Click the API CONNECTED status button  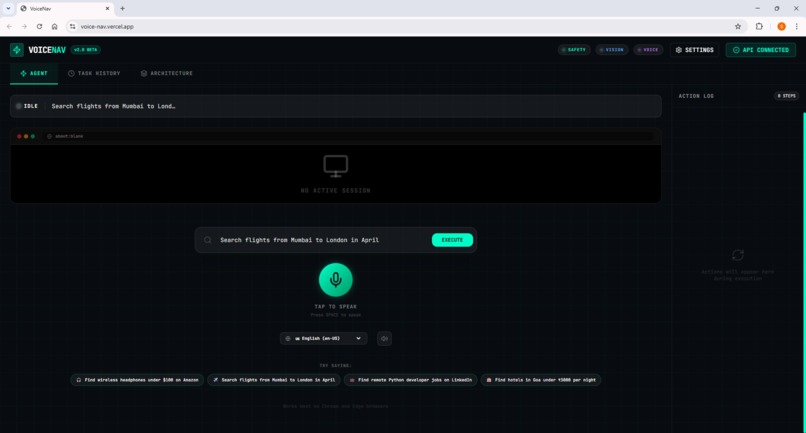coord(761,50)
